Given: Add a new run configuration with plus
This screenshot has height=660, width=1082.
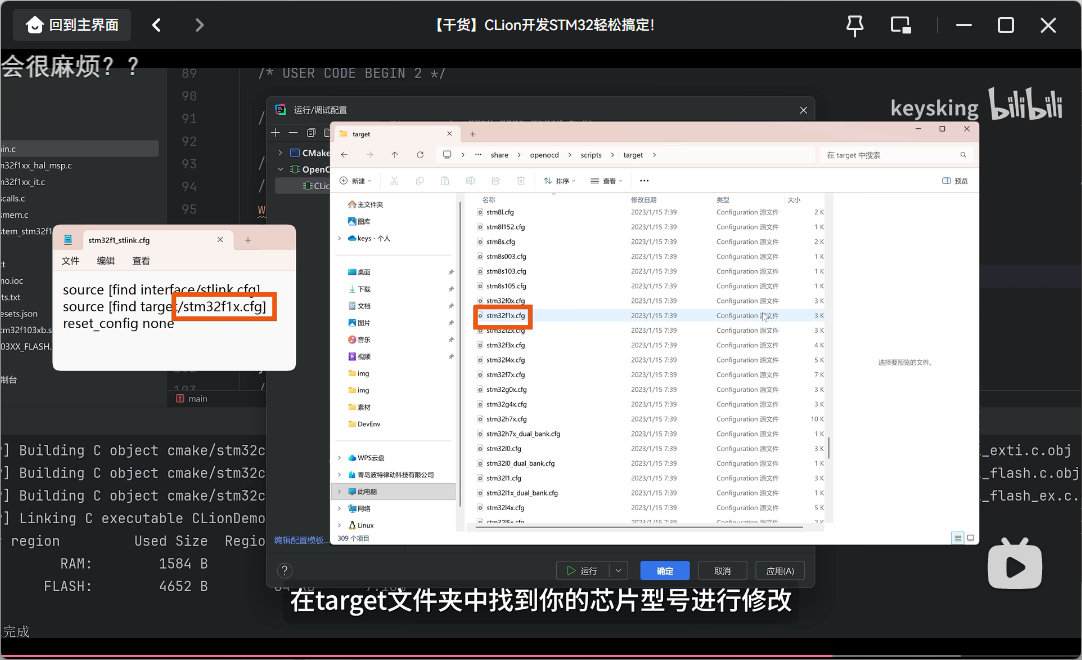Looking at the screenshot, I should coord(275,133).
